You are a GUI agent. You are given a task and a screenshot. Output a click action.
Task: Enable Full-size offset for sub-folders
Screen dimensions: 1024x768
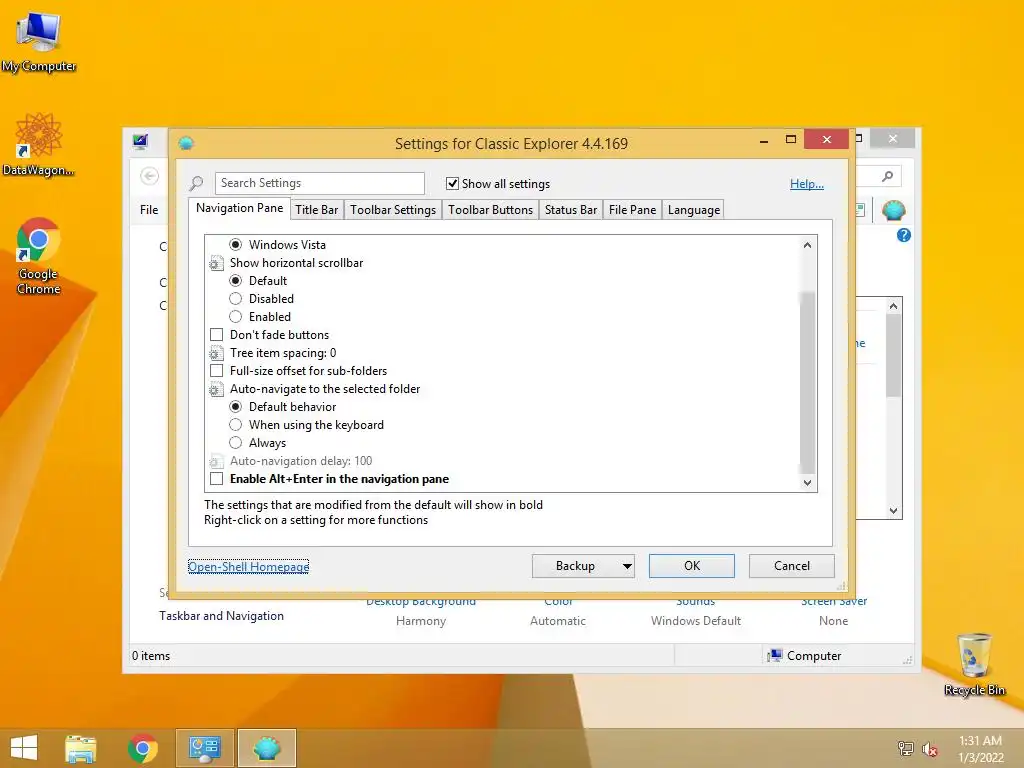tap(216, 371)
